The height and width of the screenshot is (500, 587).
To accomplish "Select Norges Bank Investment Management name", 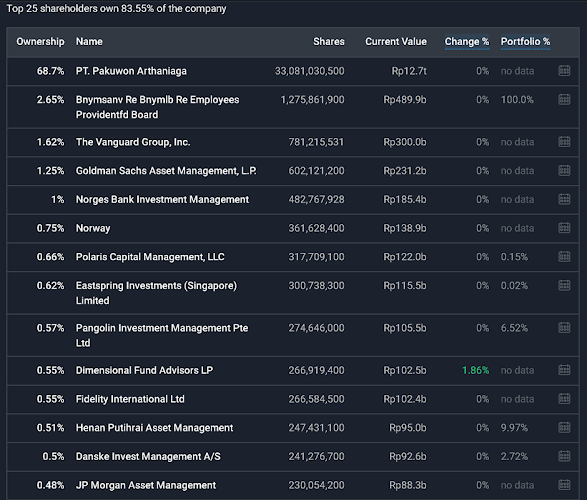I will (x=162, y=199).
